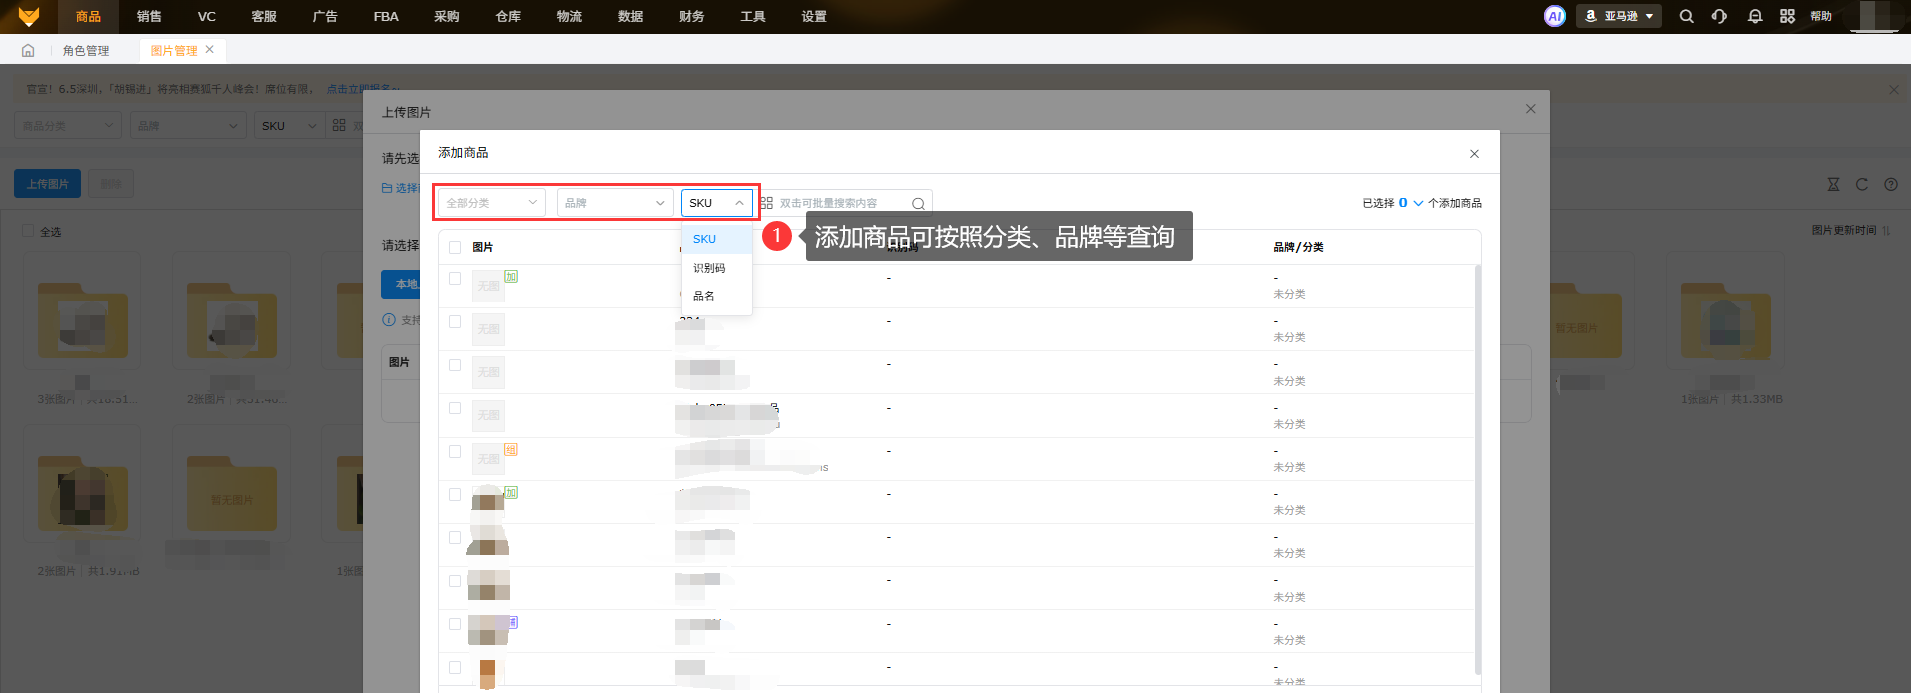Image resolution: width=1911 pixels, height=693 pixels.
Task: Open the 财务 top menu
Action: pos(691,16)
